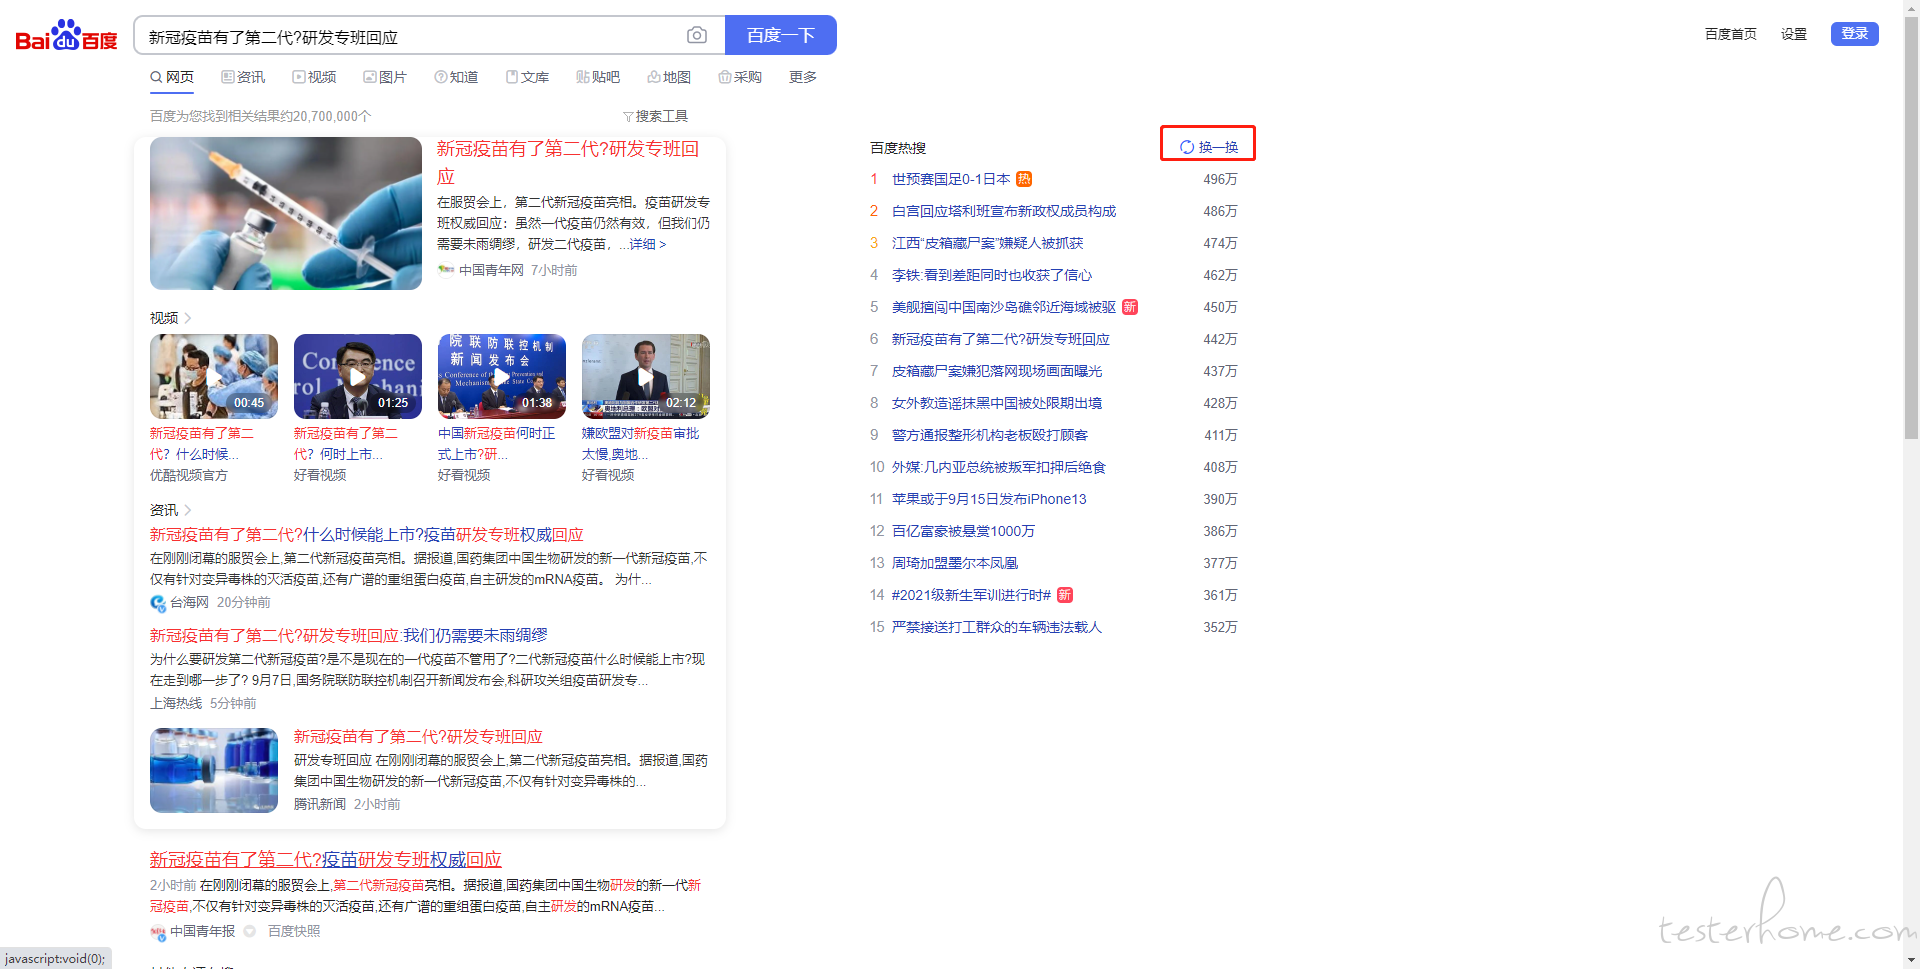Viewport: 1920px width, 969px height.
Task: Open hot search 百亿富豪被悬赏1000万
Action: [x=963, y=531]
